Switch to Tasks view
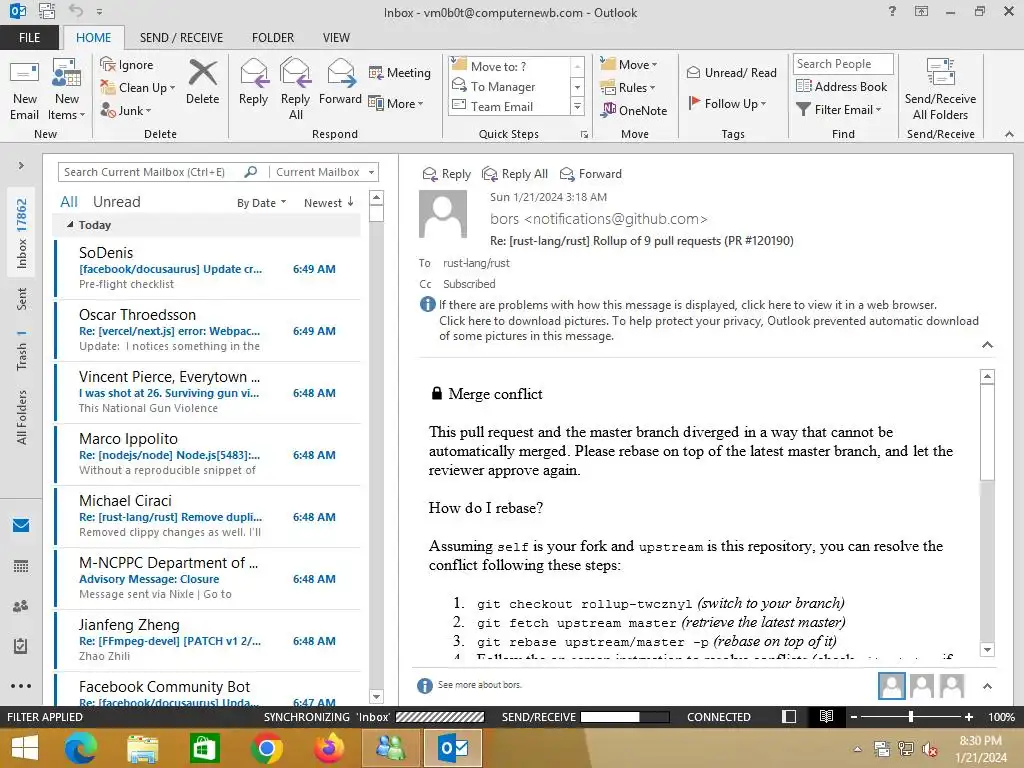 [21, 646]
